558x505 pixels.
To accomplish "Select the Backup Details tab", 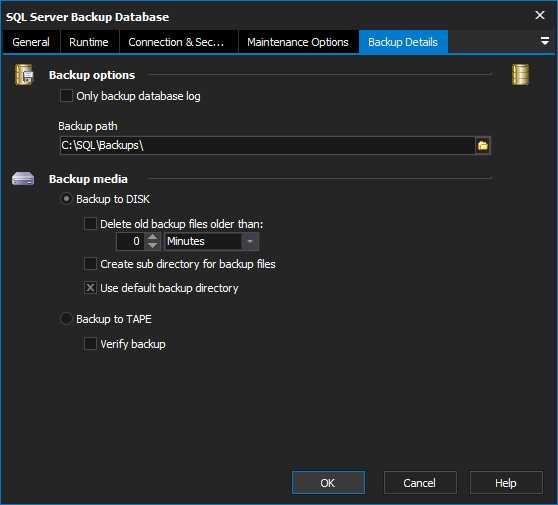I will point(403,42).
